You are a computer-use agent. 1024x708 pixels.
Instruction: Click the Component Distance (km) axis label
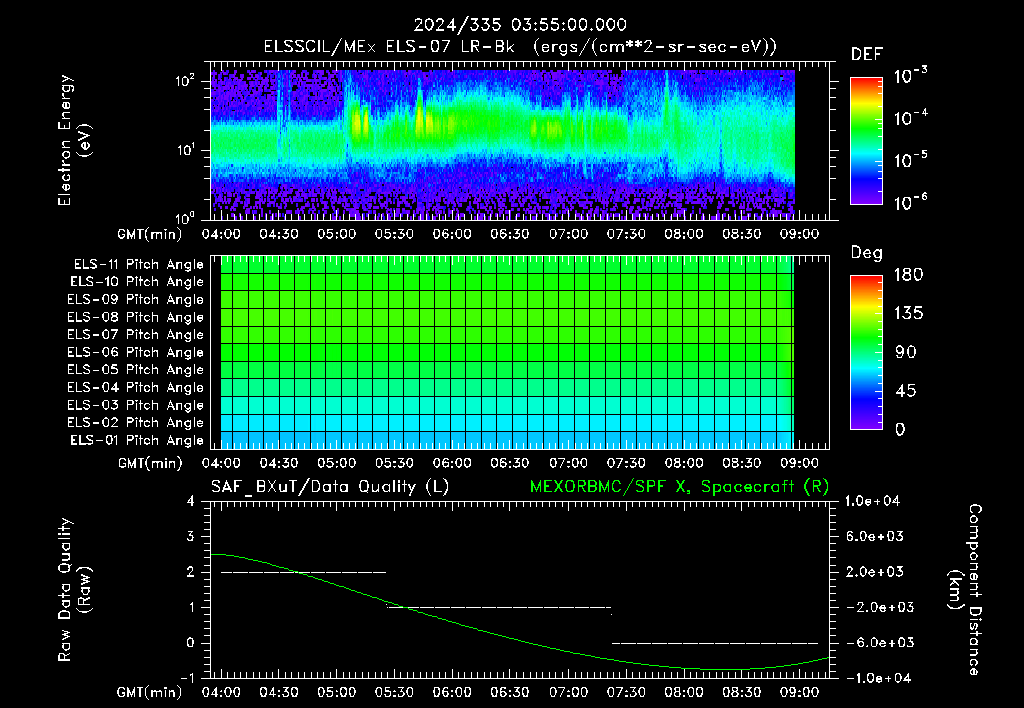965,590
